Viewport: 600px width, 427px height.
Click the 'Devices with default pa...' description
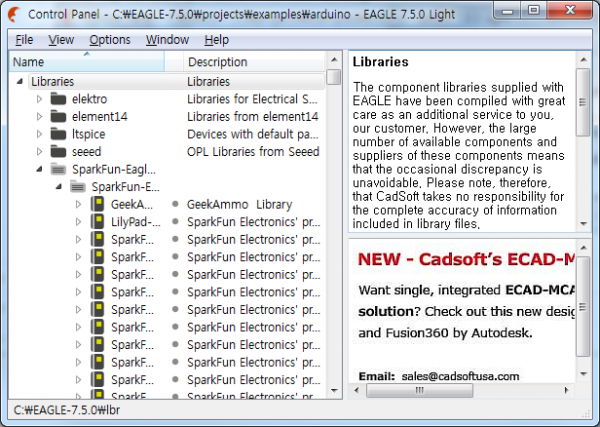(x=253, y=134)
